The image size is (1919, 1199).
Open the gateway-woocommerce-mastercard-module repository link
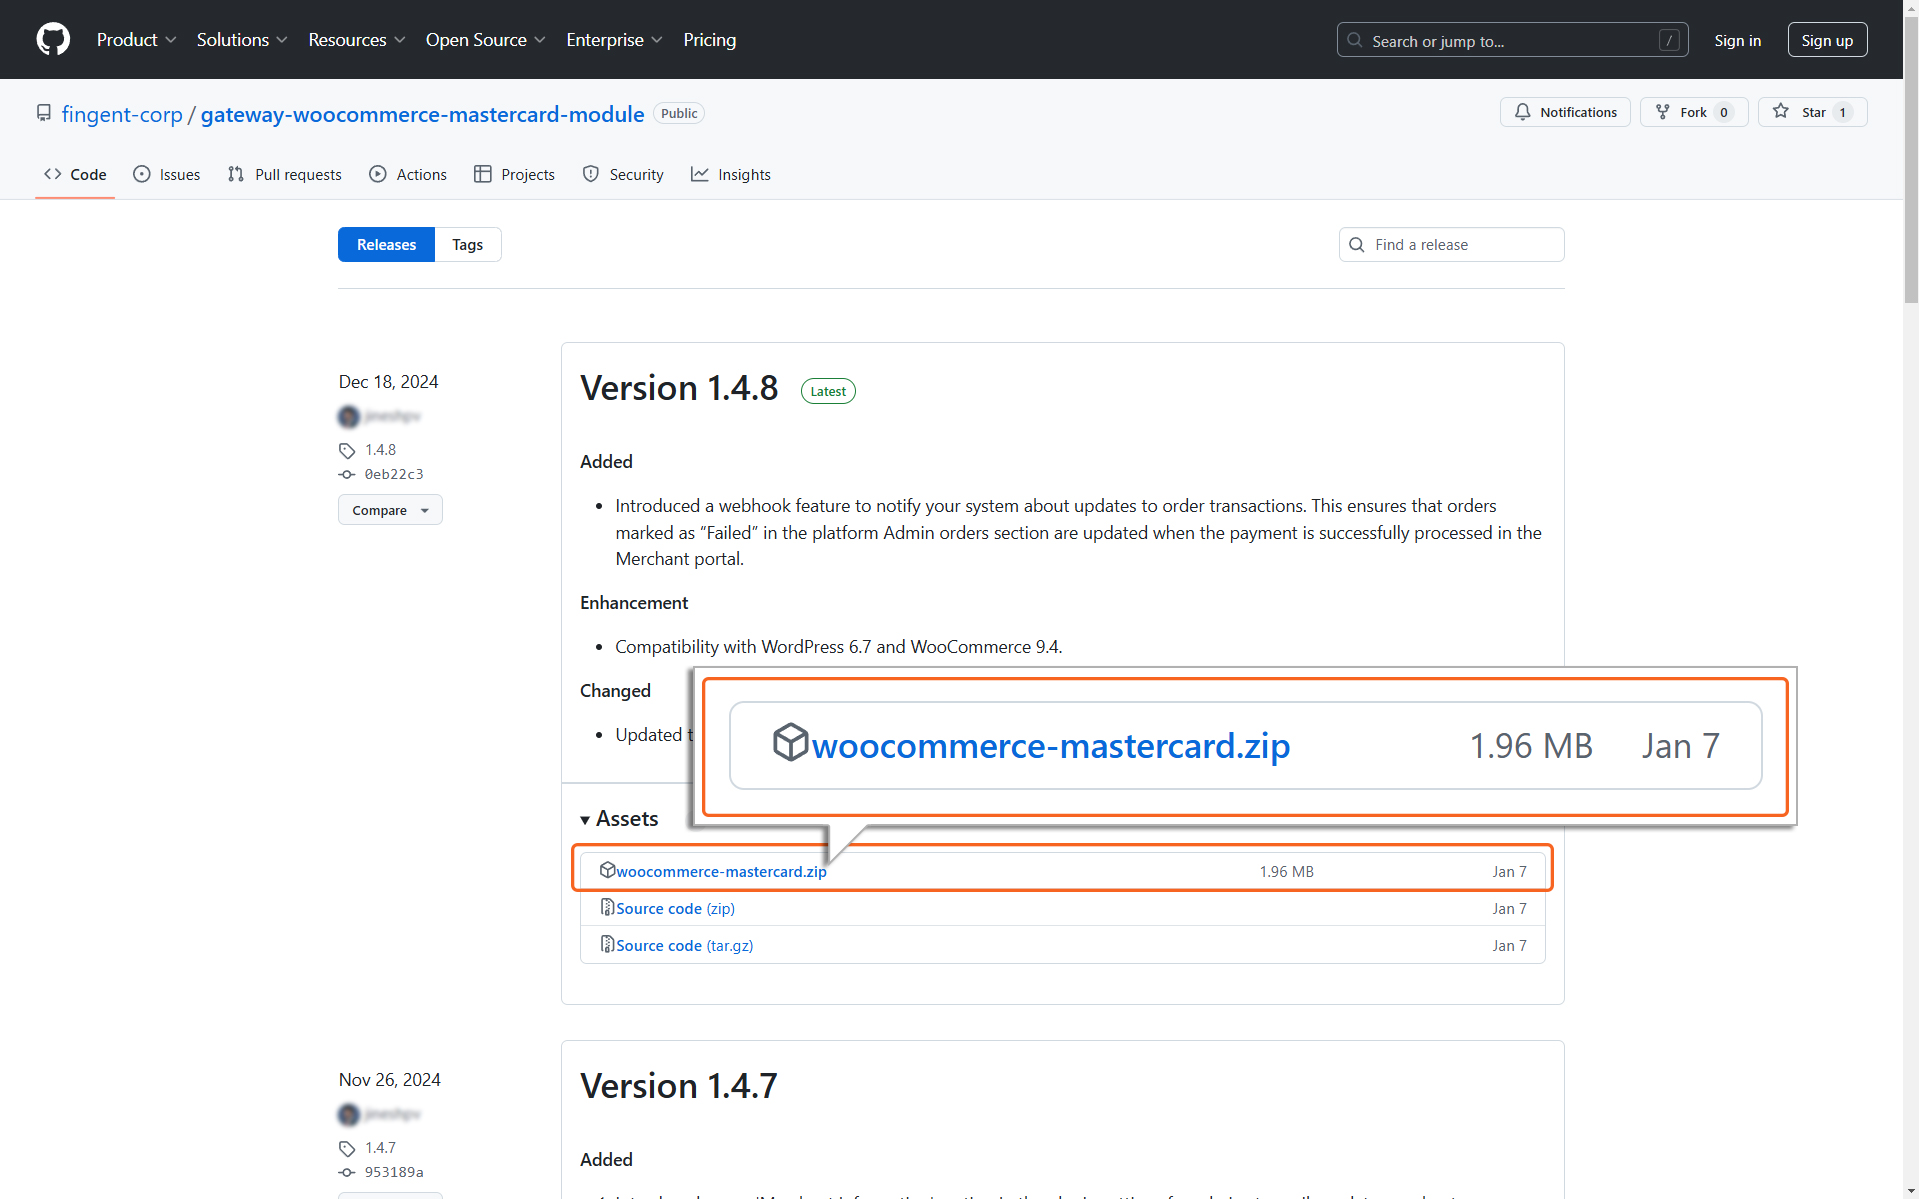[x=422, y=114]
